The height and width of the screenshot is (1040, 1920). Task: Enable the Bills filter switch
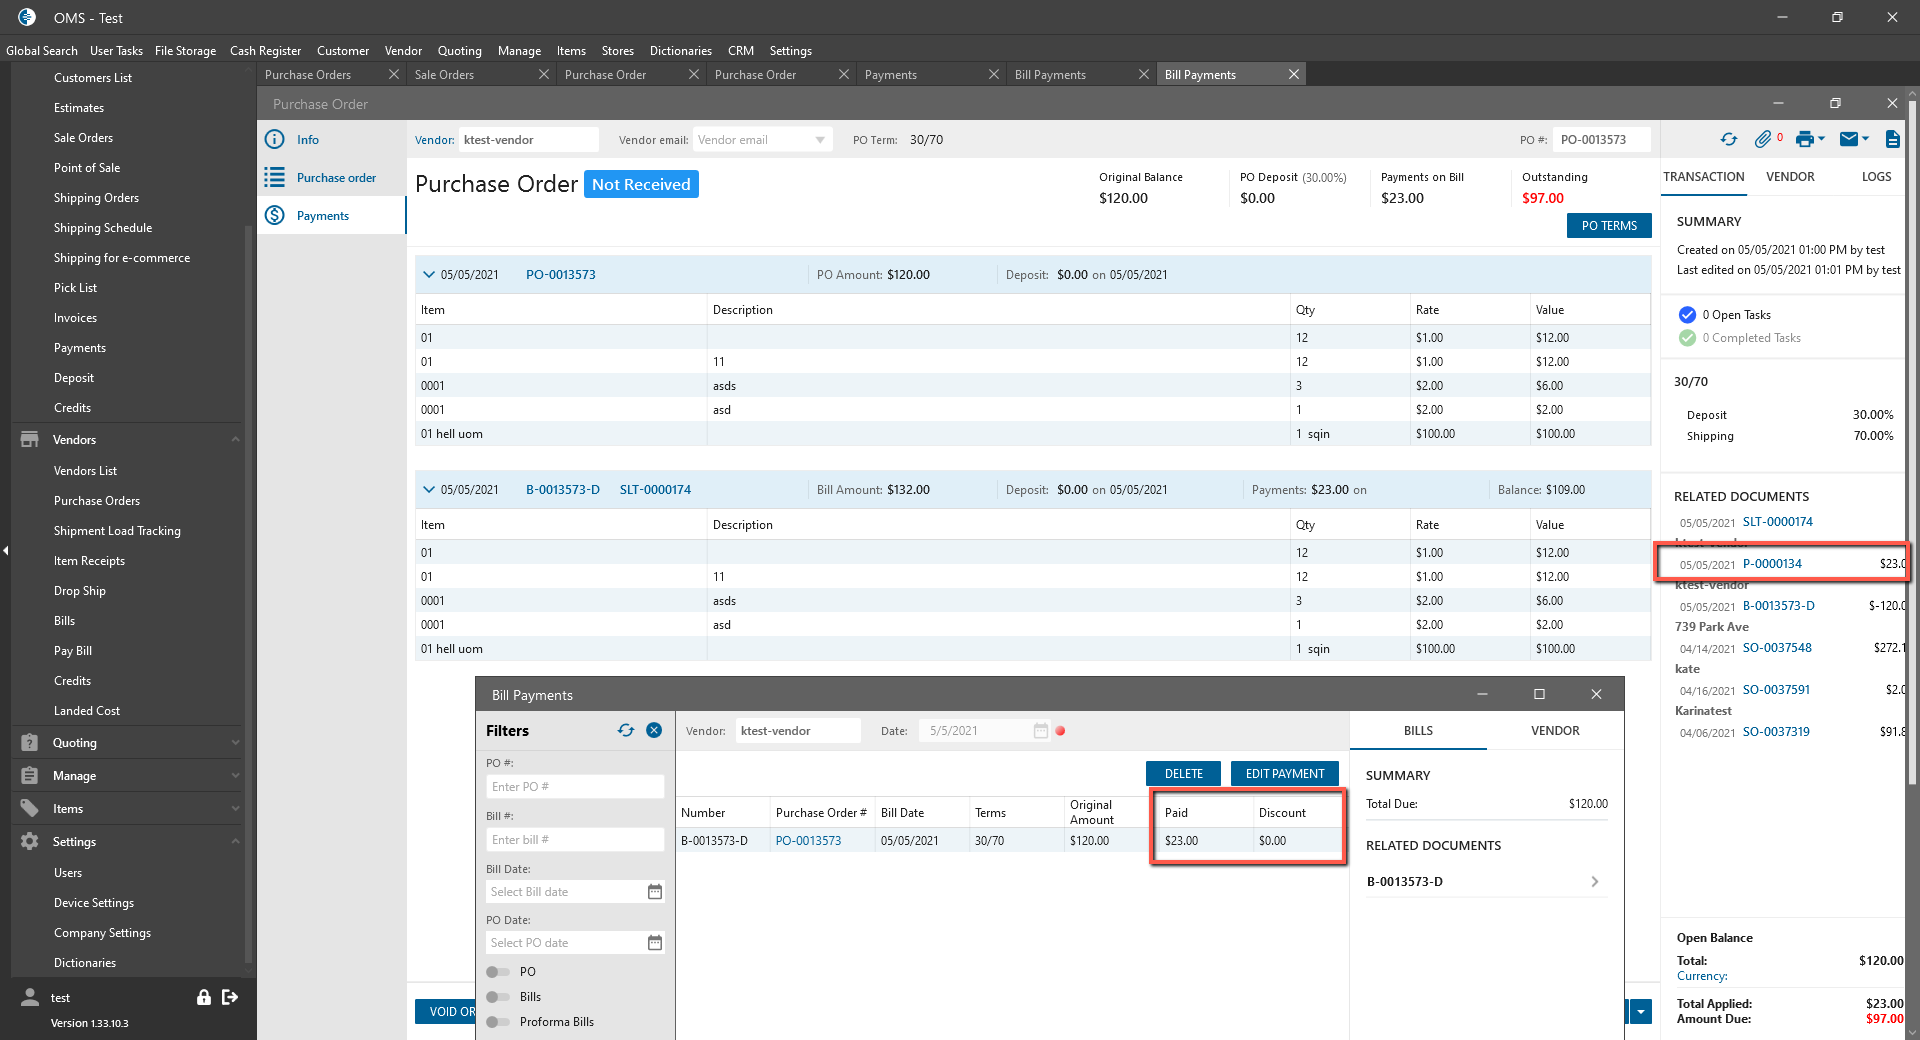(497, 997)
